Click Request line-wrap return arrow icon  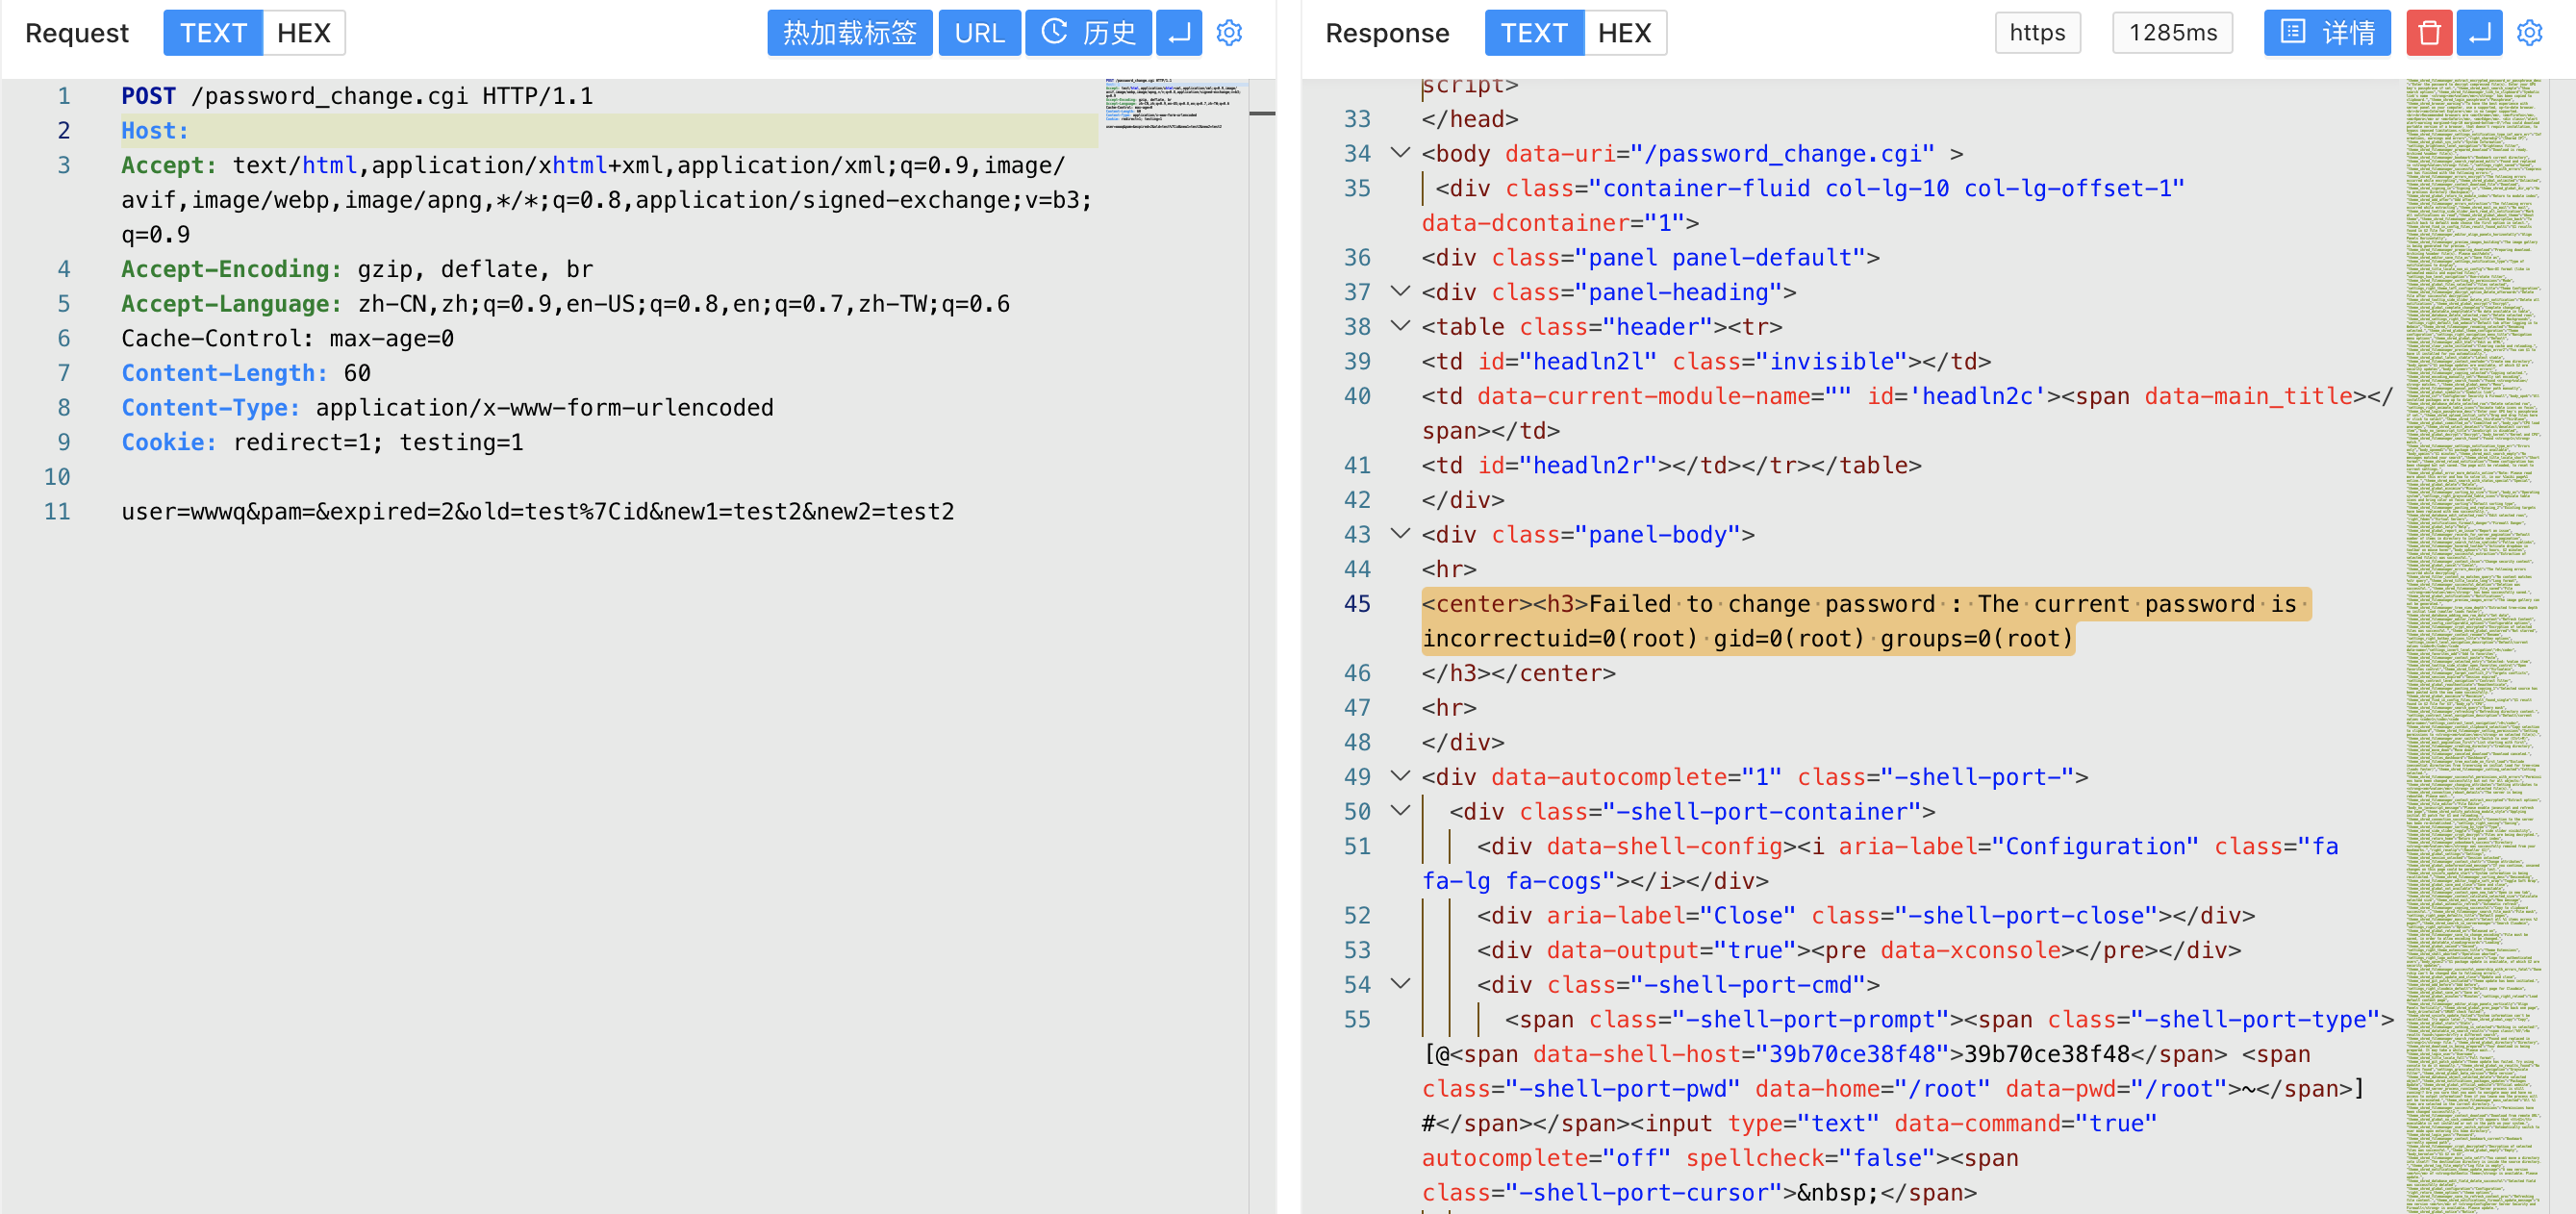point(1179,33)
